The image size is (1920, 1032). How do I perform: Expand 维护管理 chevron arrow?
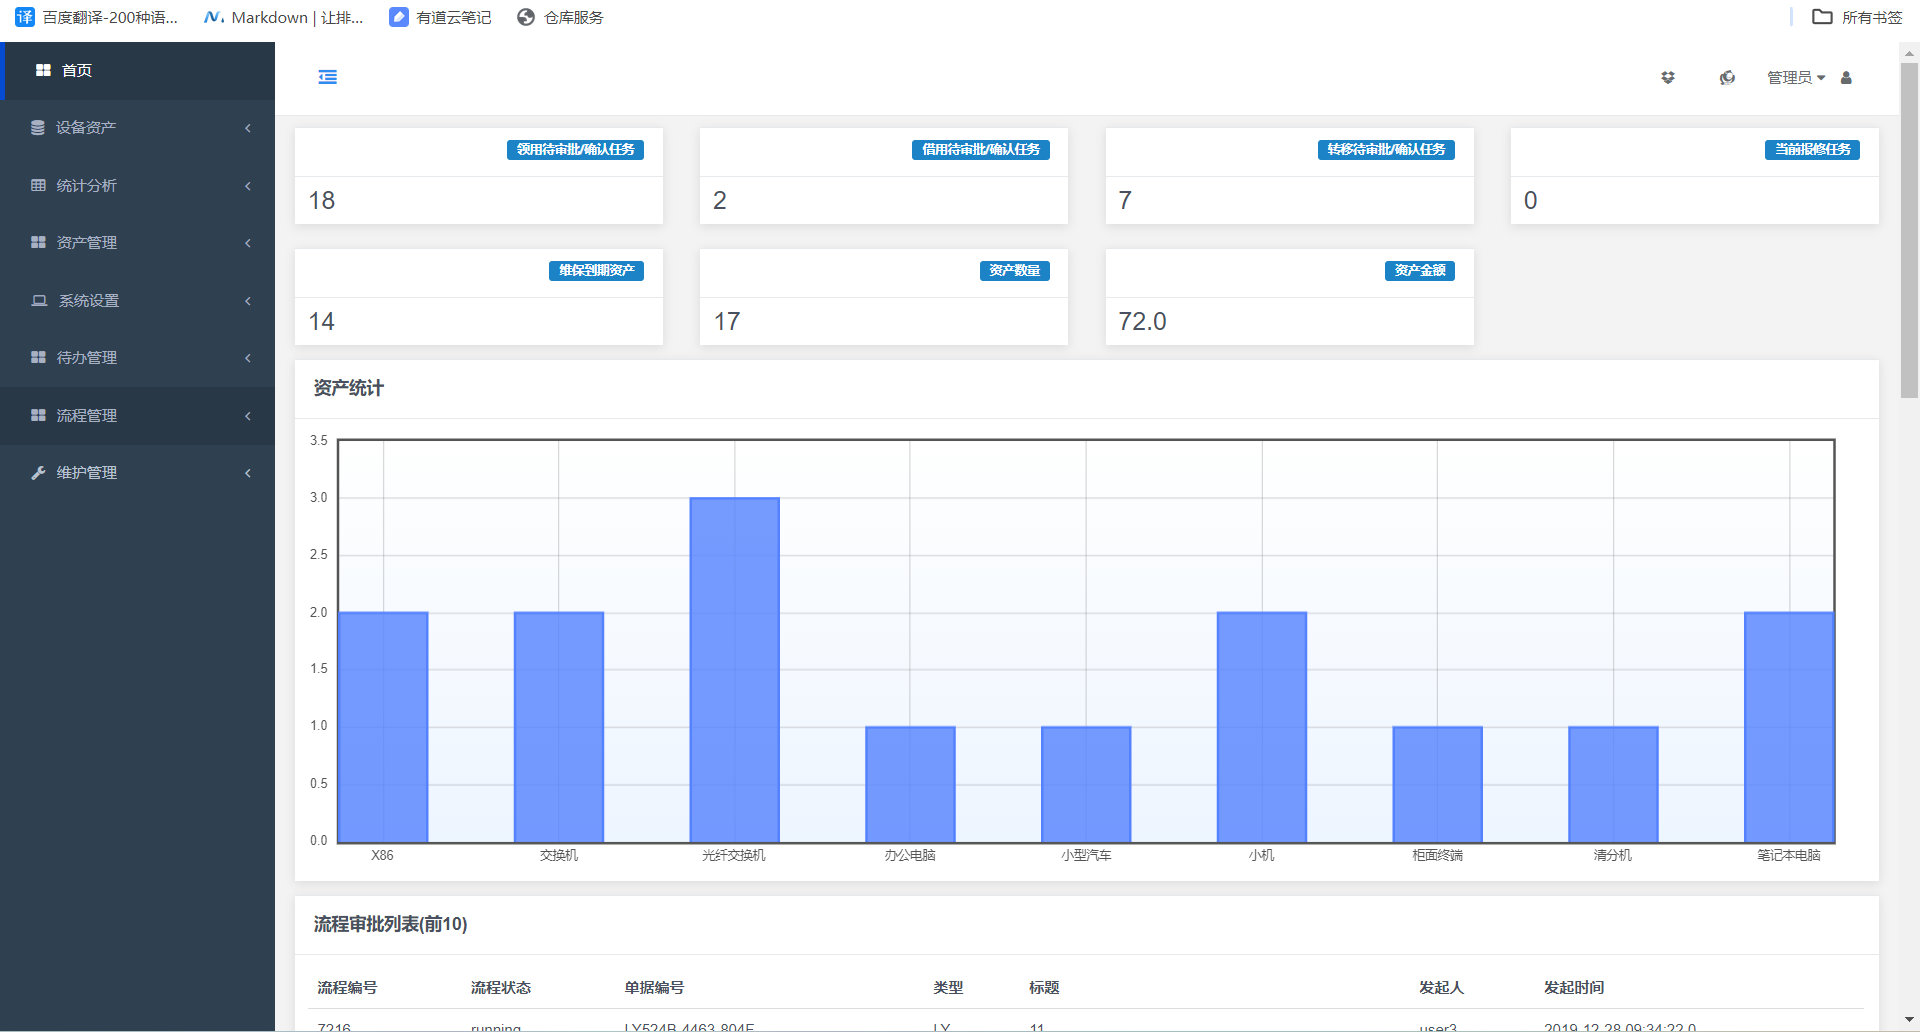248,473
